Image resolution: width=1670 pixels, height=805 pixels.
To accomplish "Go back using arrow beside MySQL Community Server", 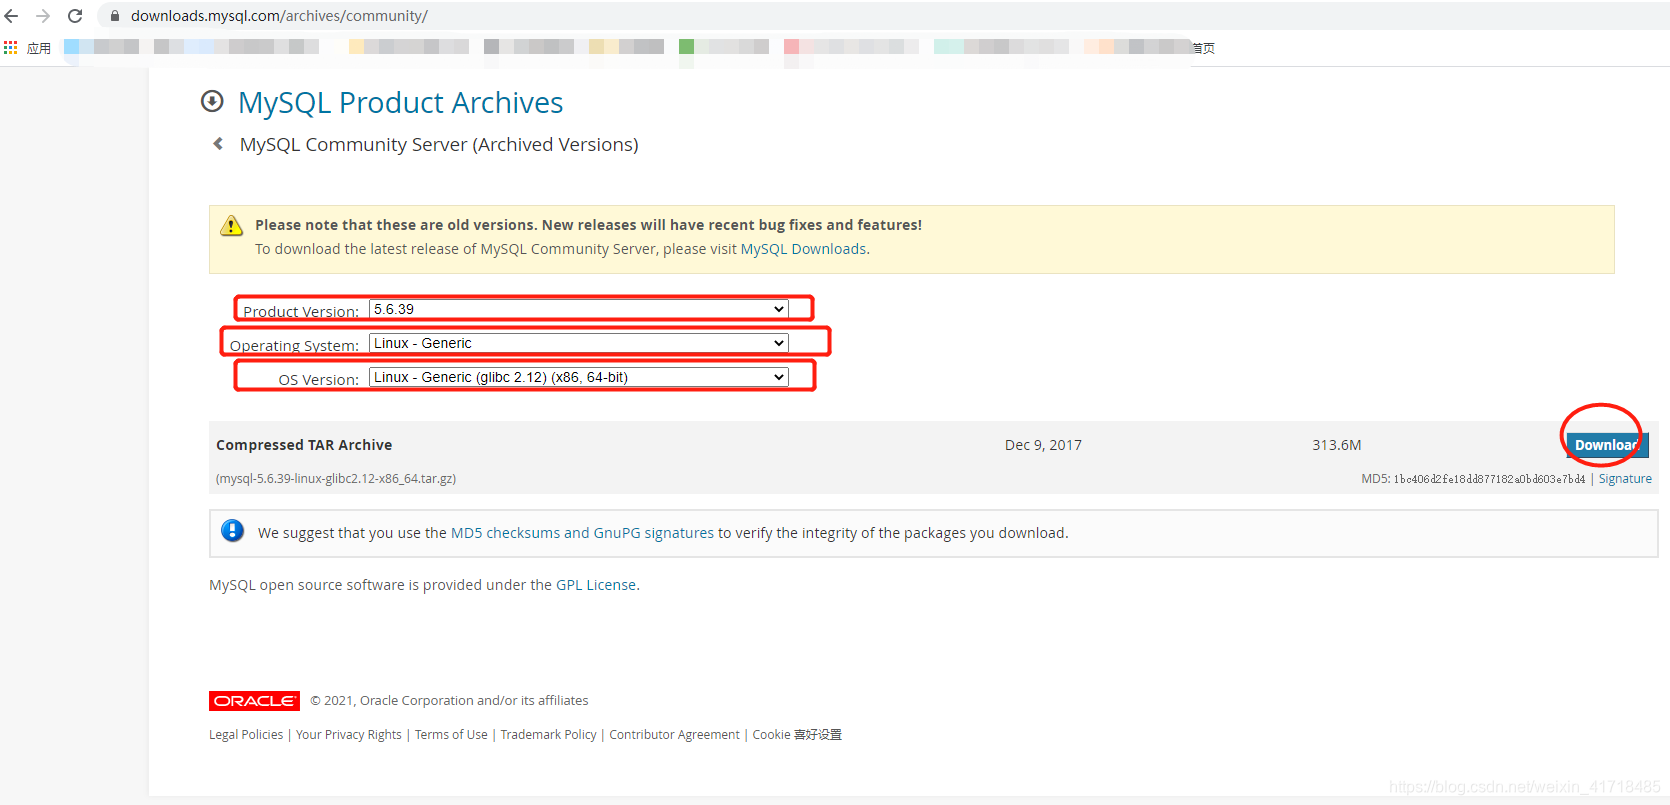I will pyautogui.click(x=218, y=144).
